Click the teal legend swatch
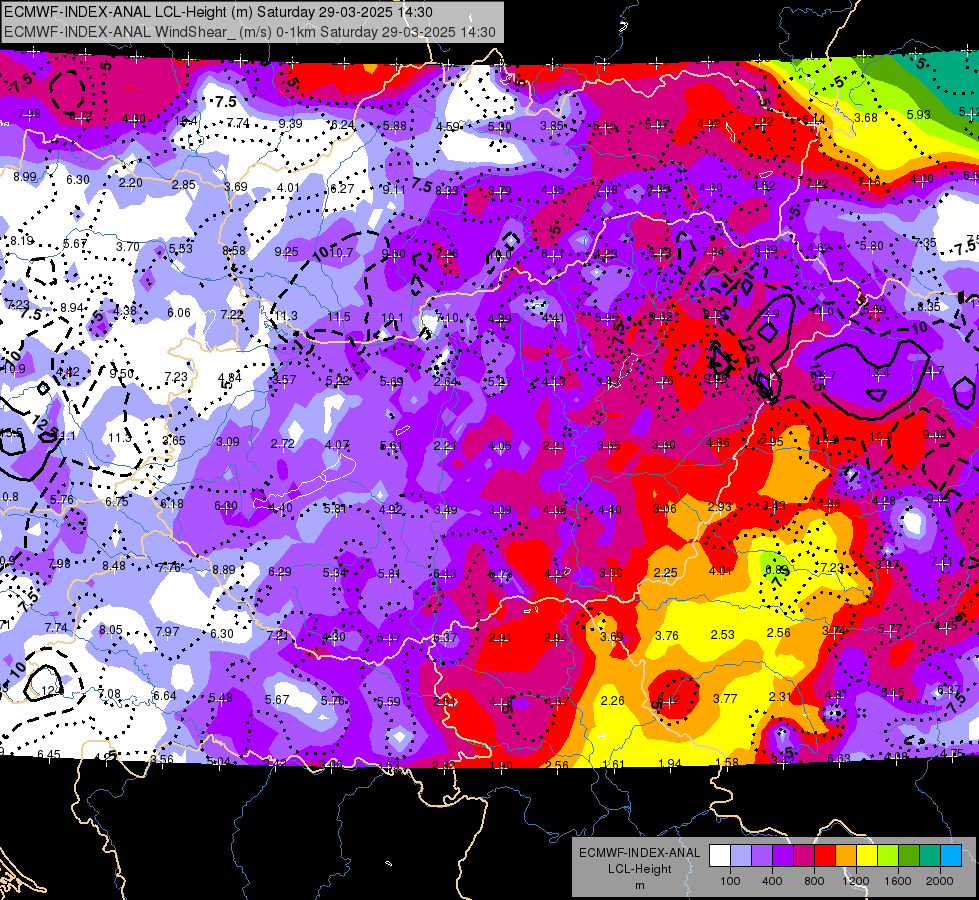This screenshot has height=900, width=979. 930,855
